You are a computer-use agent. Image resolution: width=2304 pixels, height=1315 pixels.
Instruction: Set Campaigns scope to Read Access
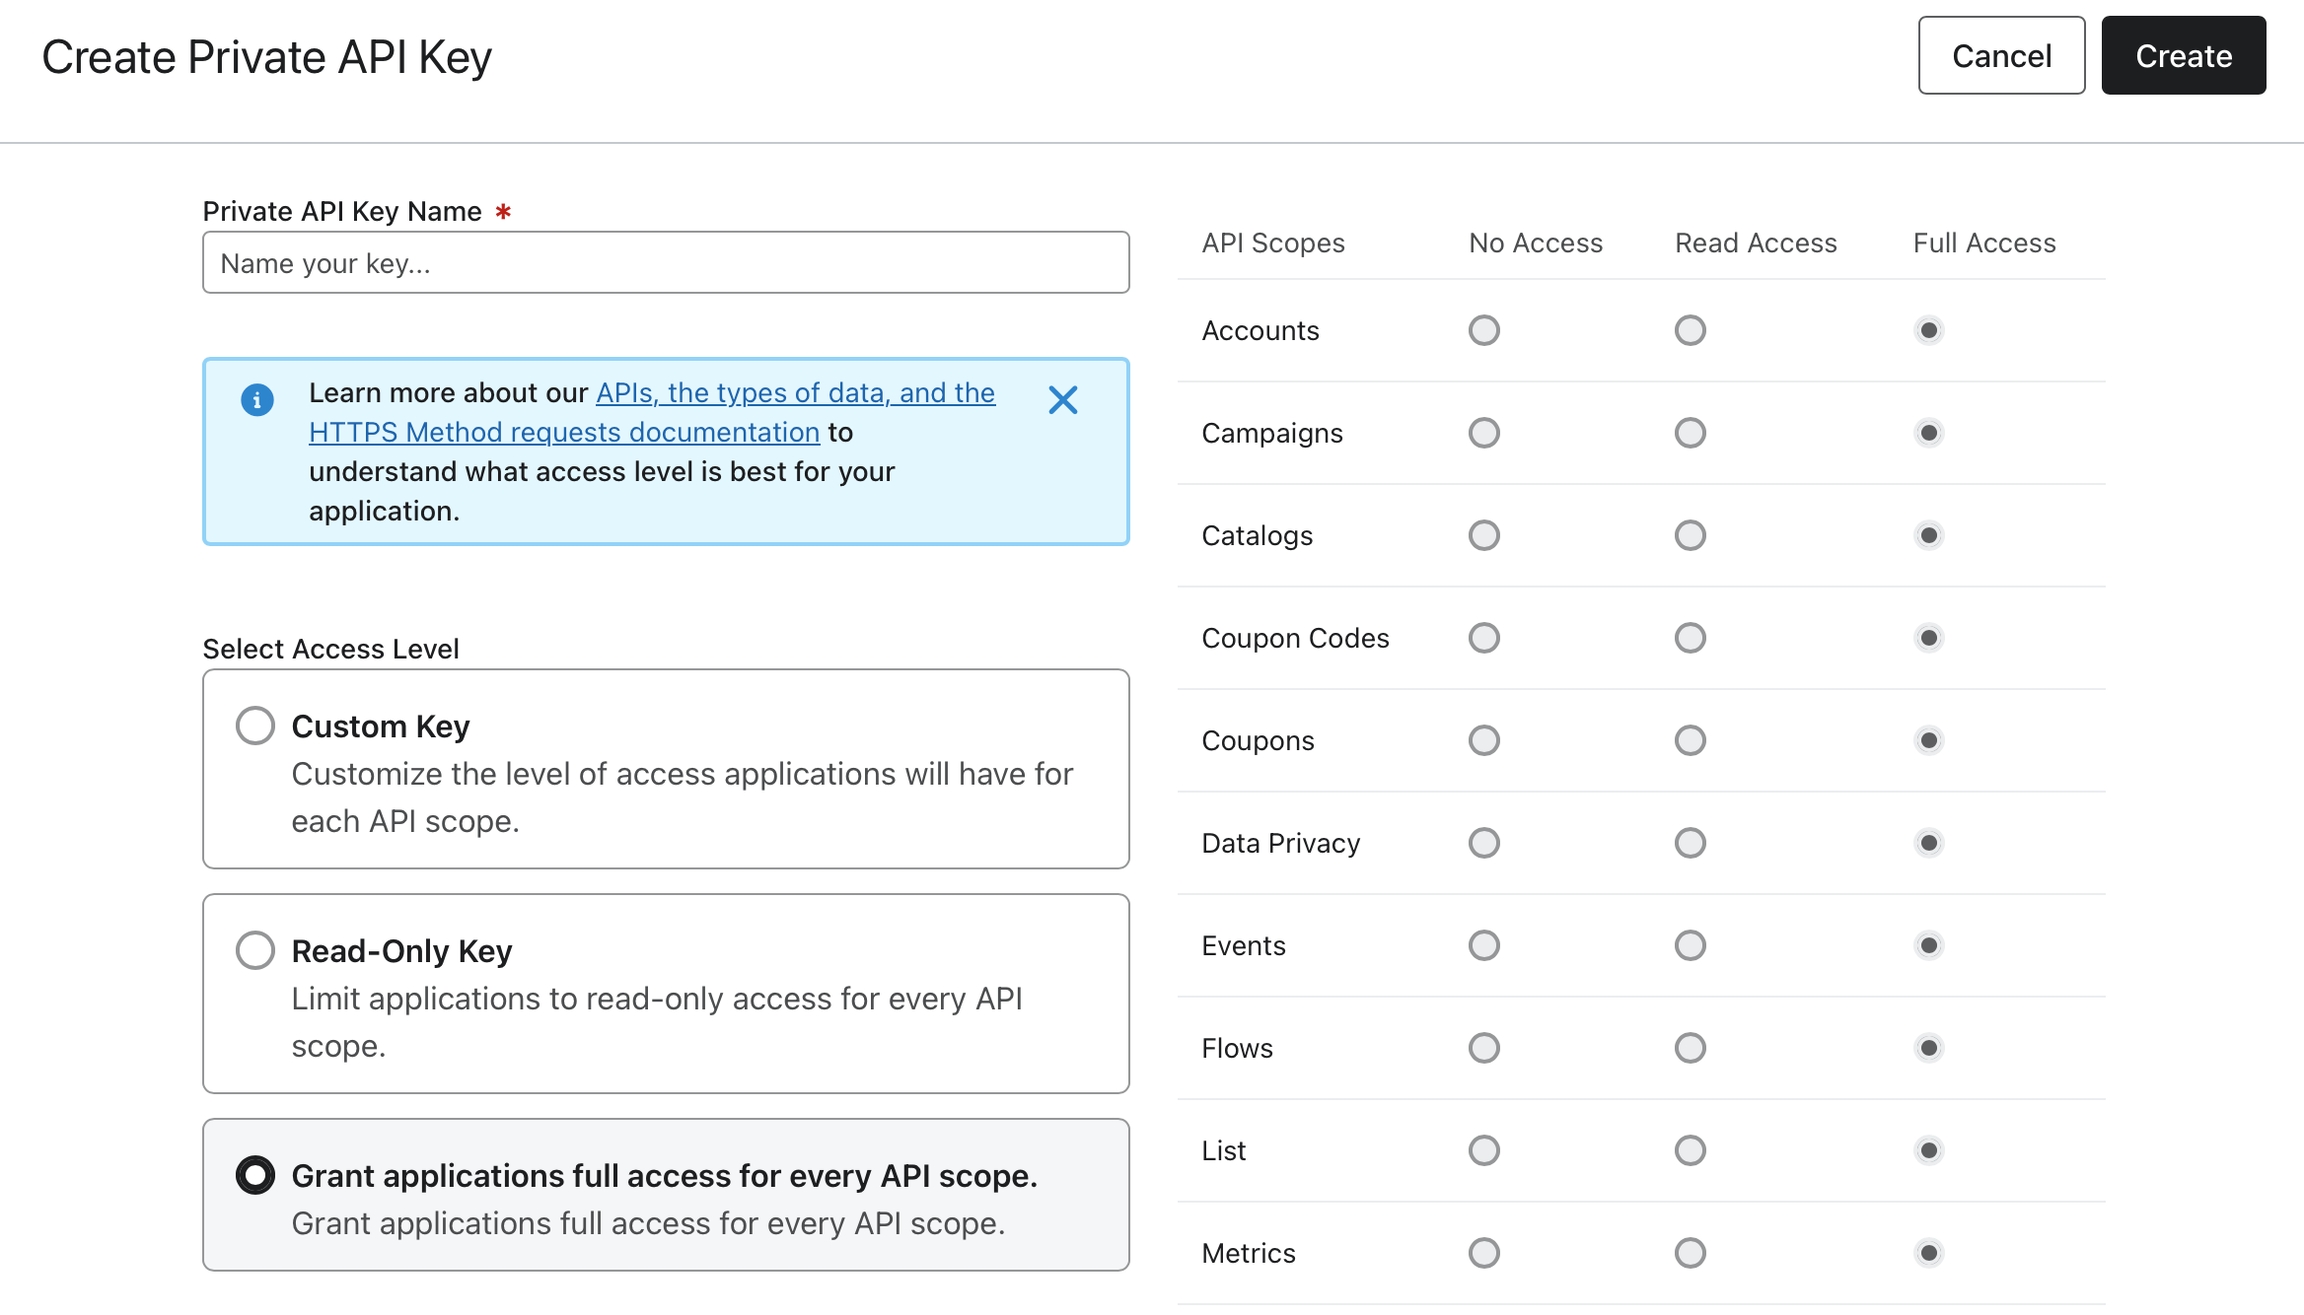[x=1690, y=433]
